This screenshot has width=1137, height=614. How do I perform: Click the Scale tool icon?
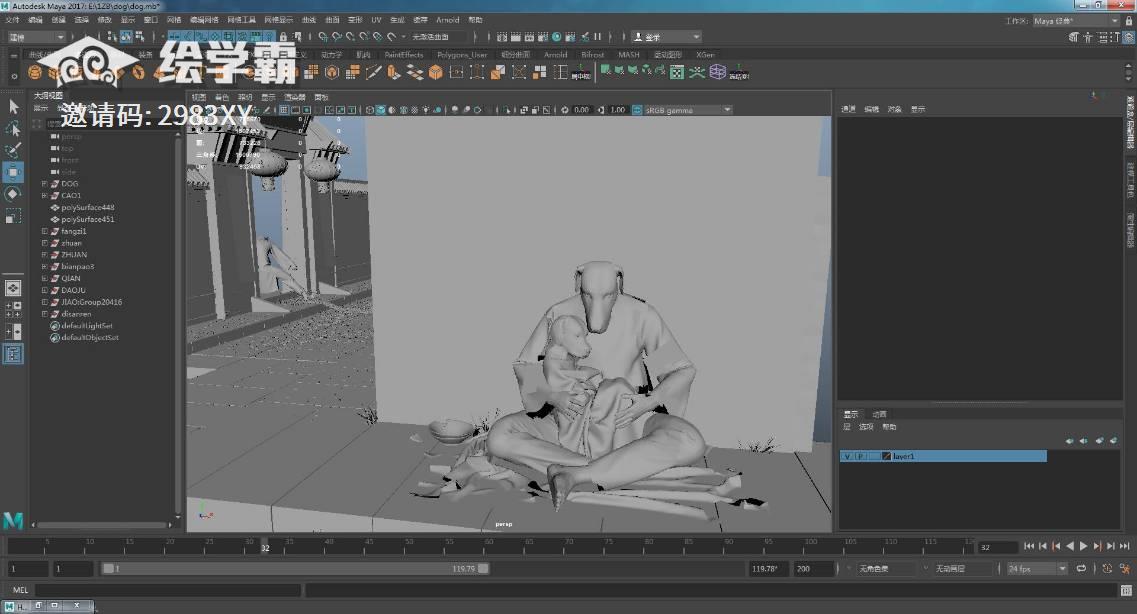tap(13, 216)
